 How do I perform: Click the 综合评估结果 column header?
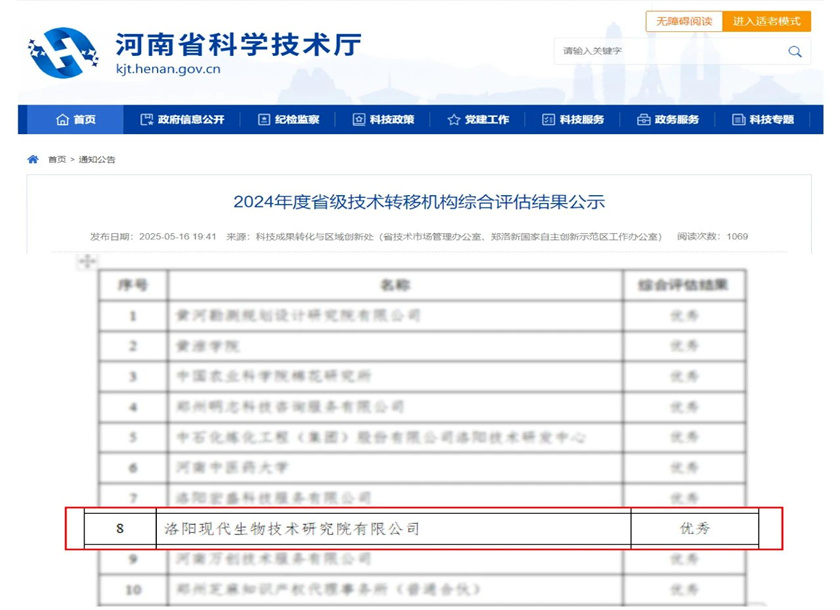point(684,285)
